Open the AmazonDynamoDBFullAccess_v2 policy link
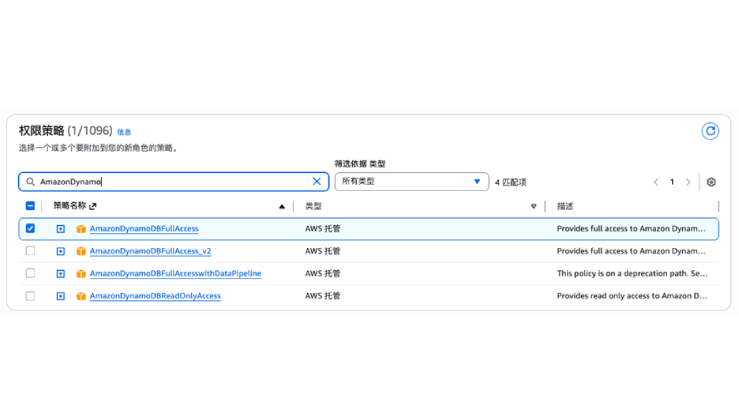 click(x=150, y=251)
